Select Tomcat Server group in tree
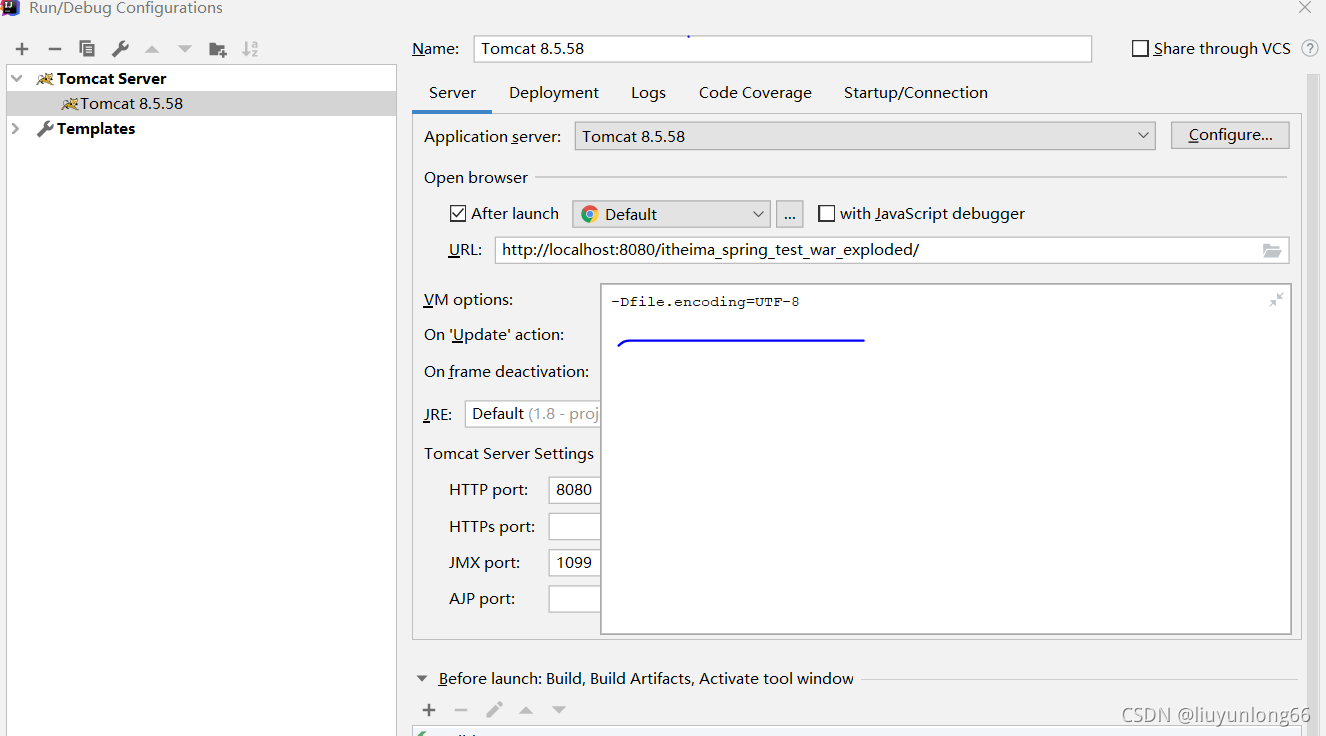1326x736 pixels. [112, 78]
